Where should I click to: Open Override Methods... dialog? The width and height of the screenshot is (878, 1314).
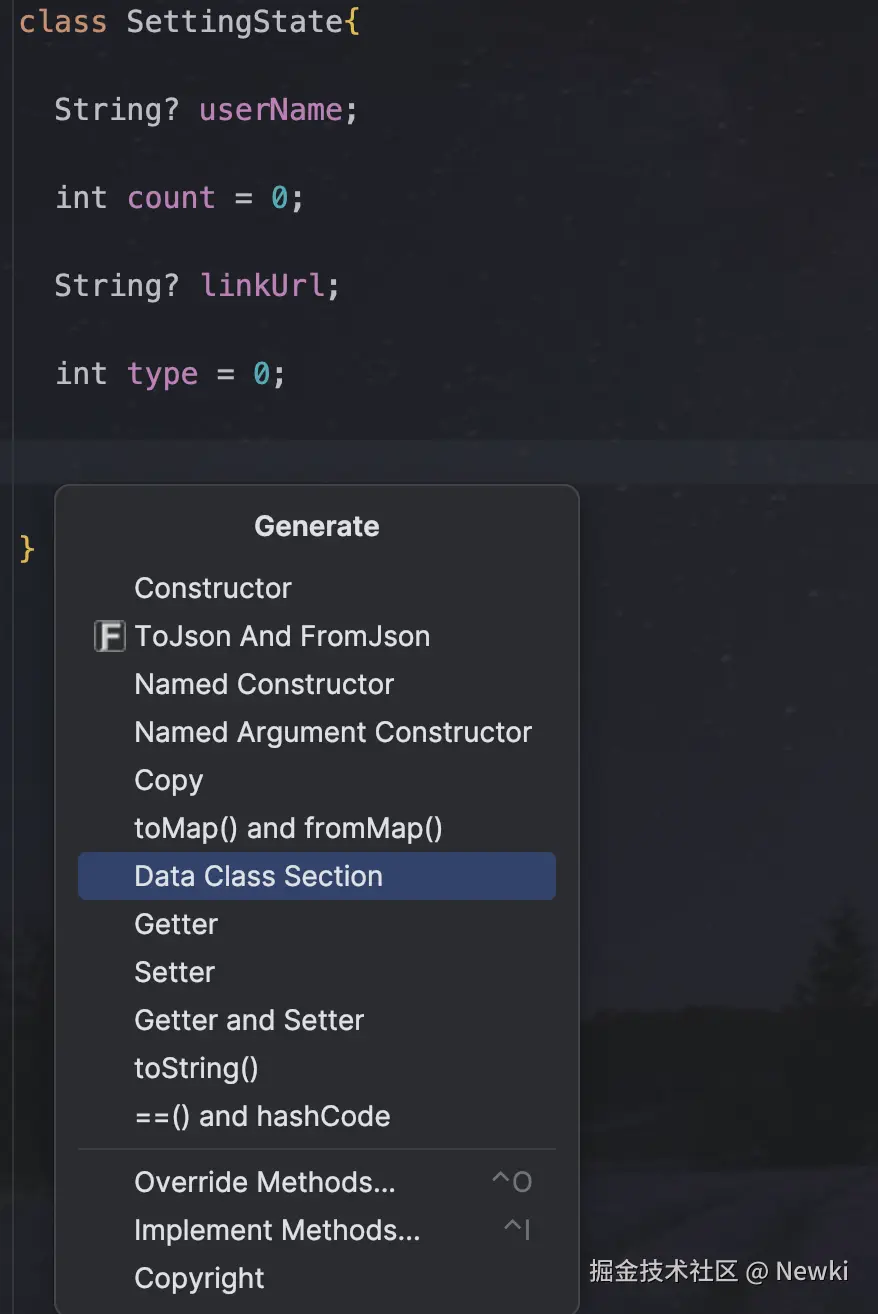tap(265, 1182)
